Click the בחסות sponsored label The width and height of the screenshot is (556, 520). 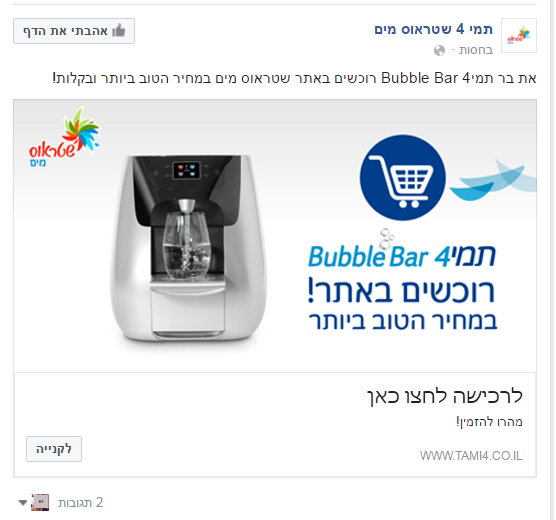[476, 50]
